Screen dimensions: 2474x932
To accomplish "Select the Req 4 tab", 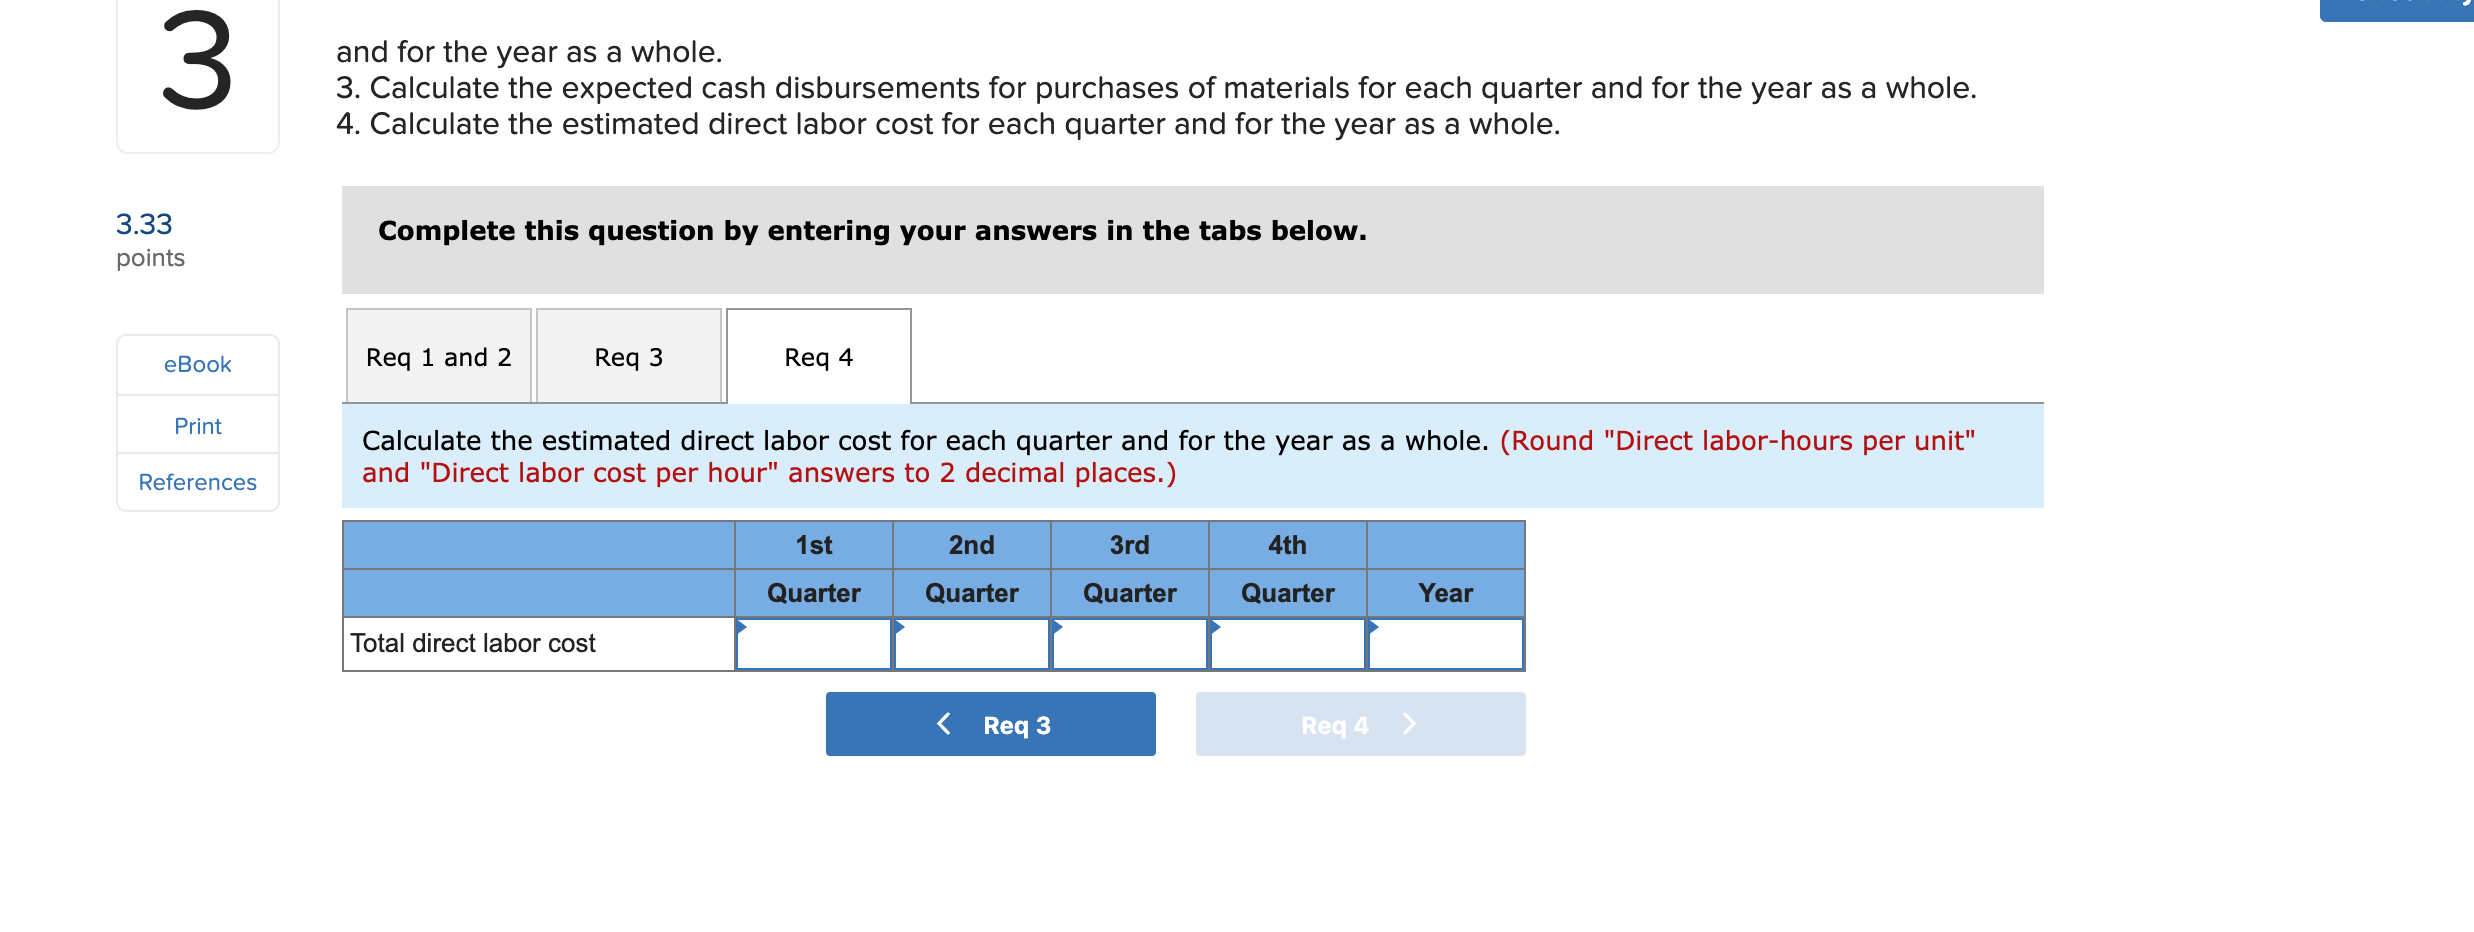I will (x=818, y=356).
